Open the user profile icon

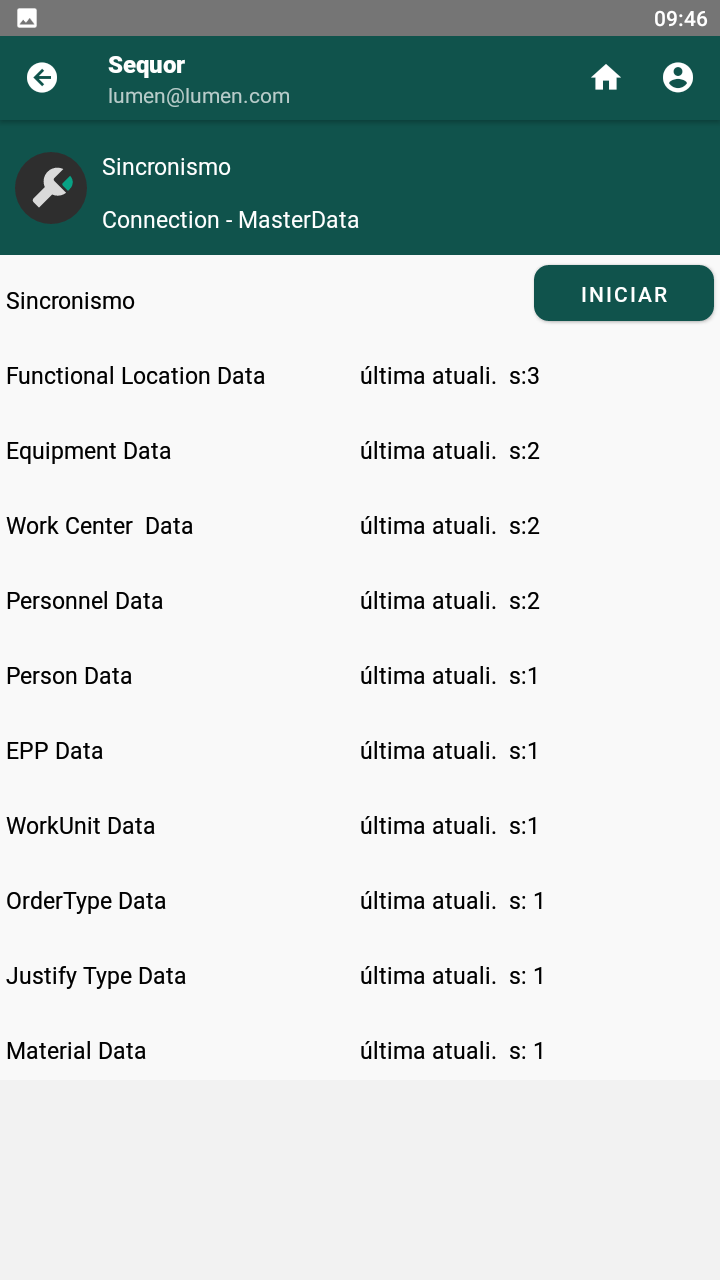pos(678,78)
